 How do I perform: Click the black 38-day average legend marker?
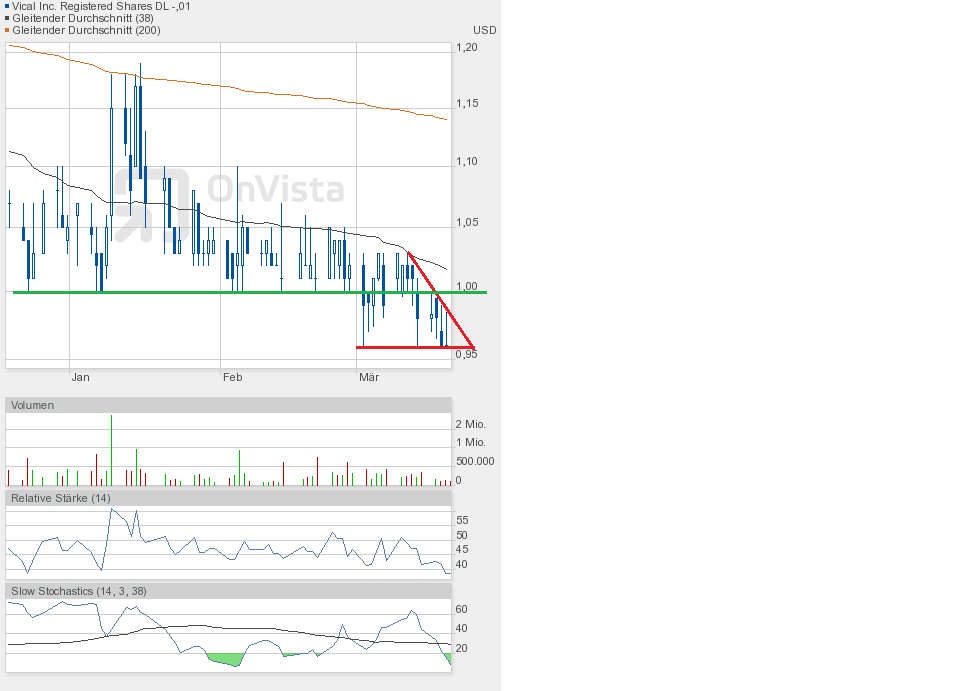point(7,18)
